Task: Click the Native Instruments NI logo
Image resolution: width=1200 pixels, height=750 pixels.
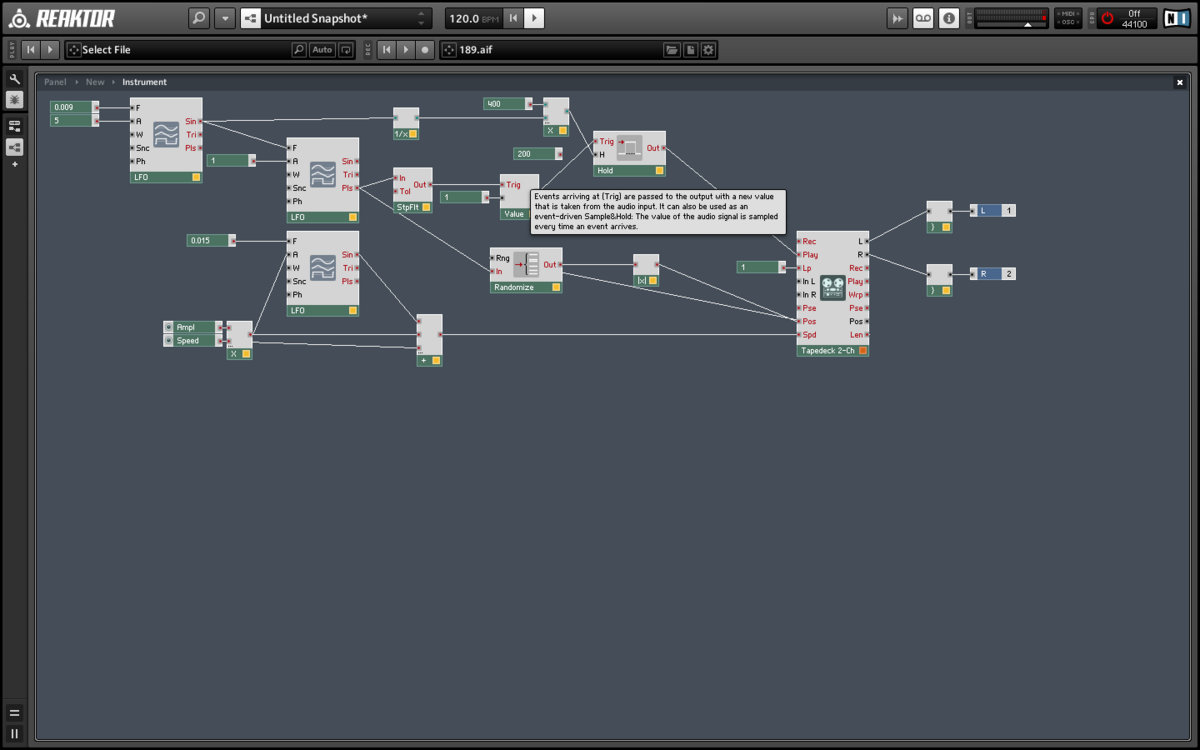Action: pos(1177,18)
